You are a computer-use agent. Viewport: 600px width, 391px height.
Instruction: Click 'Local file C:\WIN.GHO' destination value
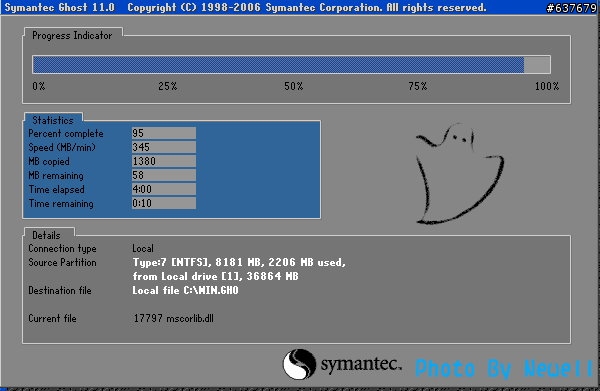pyautogui.click(x=186, y=290)
